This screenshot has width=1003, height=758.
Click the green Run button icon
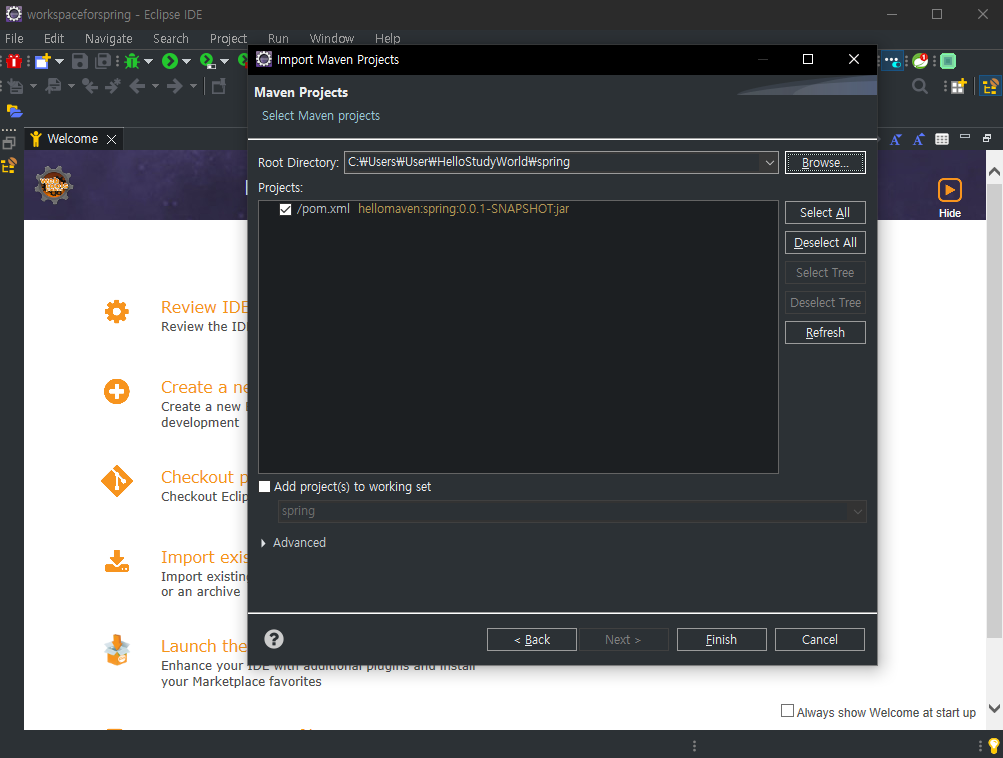170,61
